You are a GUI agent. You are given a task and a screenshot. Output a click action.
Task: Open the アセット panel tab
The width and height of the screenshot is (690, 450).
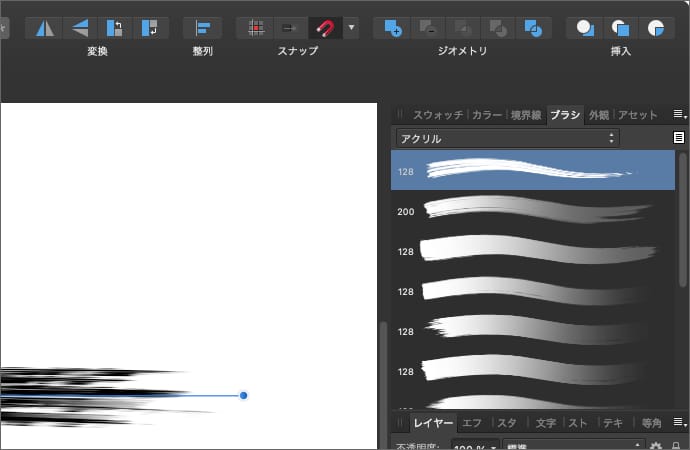[637, 115]
